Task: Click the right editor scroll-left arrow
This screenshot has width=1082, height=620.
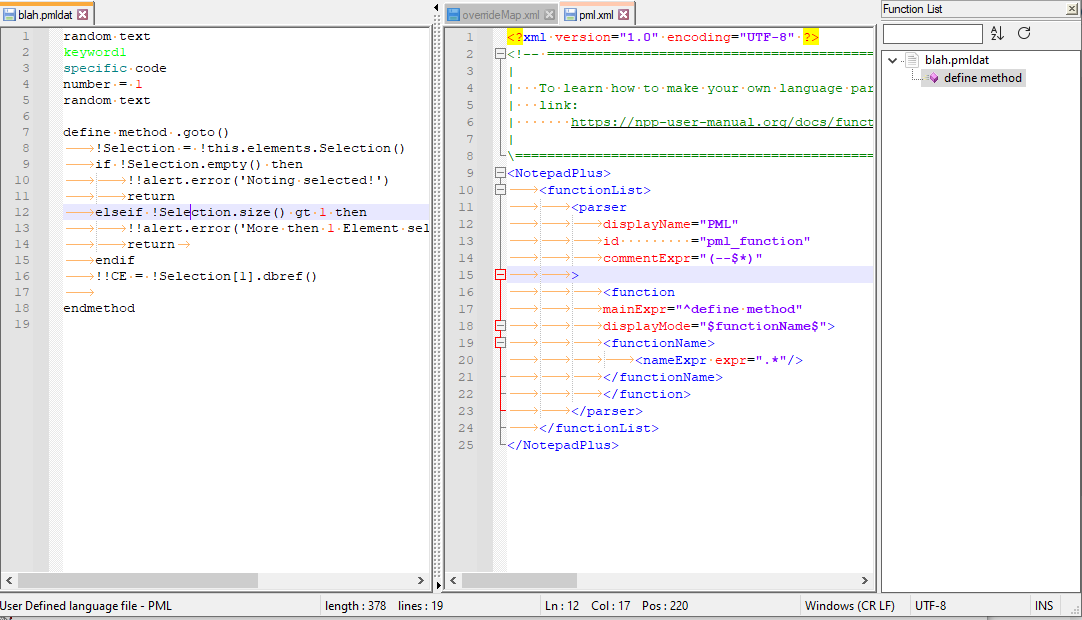Action: (x=453, y=581)
